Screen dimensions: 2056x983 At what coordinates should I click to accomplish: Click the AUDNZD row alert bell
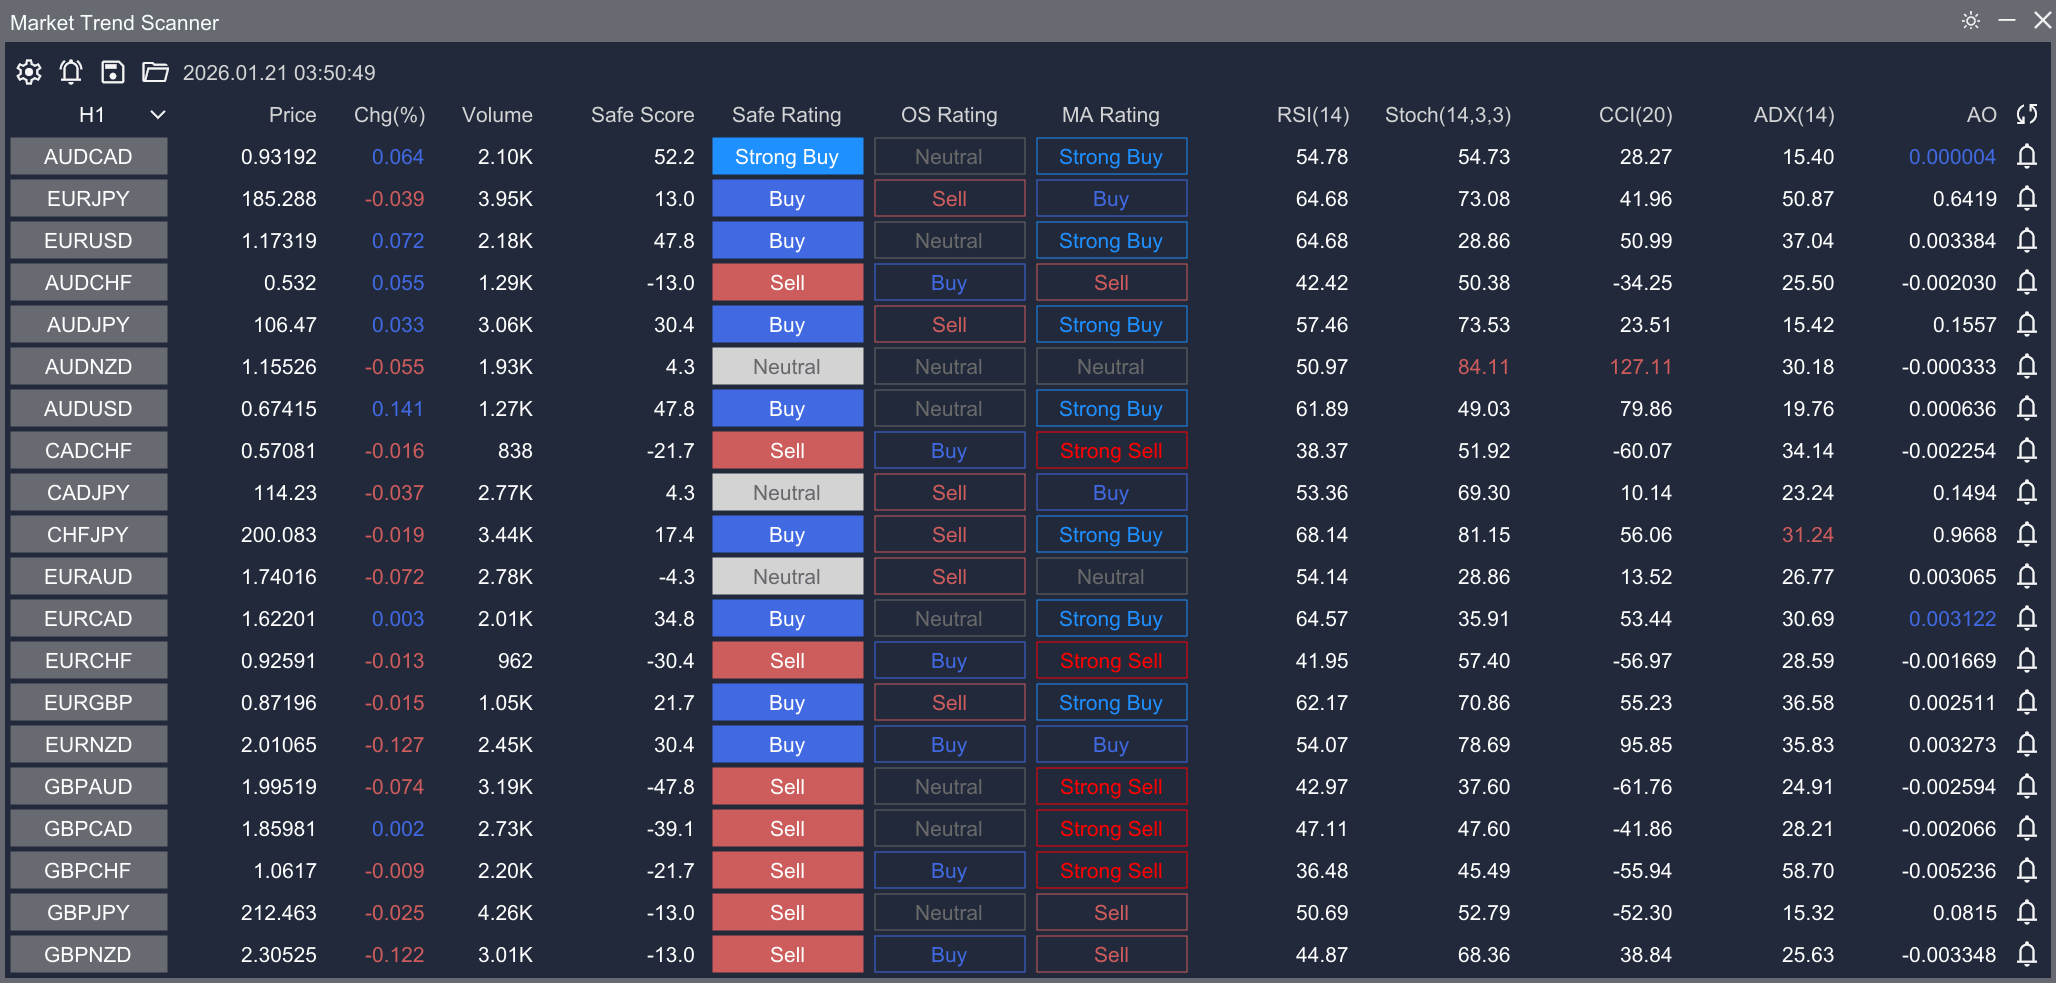2027,366
